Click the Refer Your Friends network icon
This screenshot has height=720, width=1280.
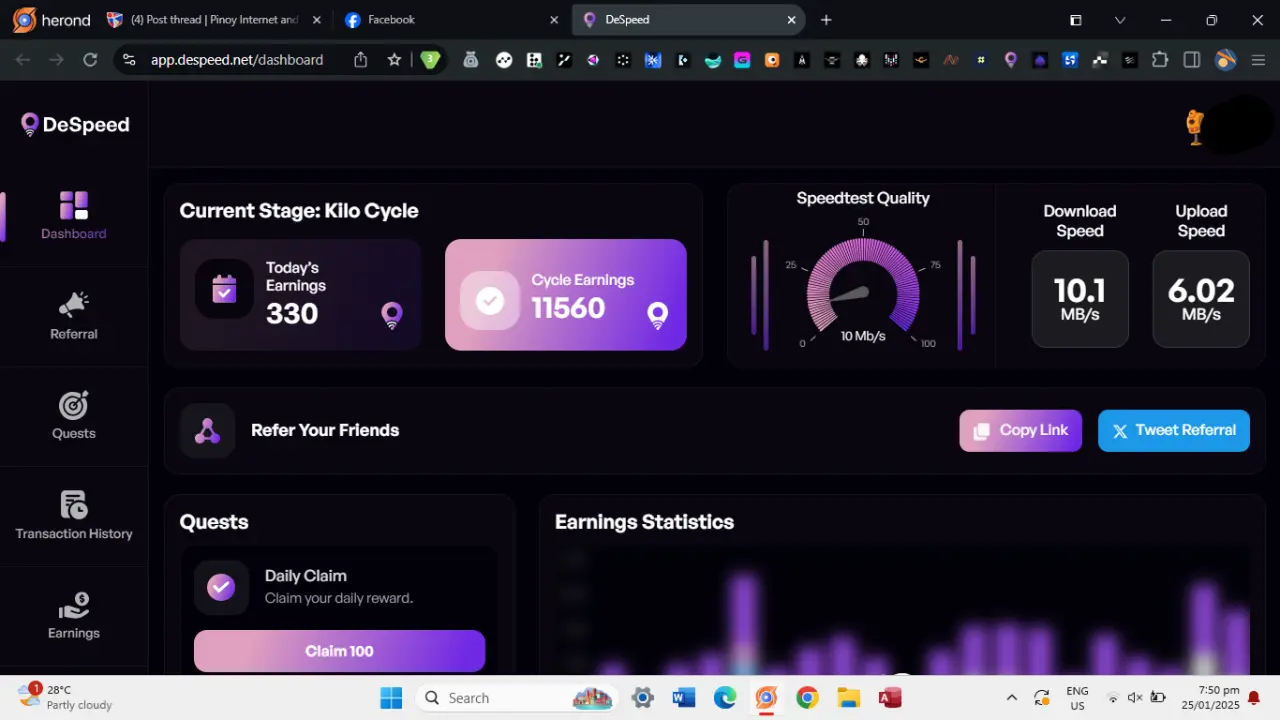pyautogui.click(x=207, y=431)
